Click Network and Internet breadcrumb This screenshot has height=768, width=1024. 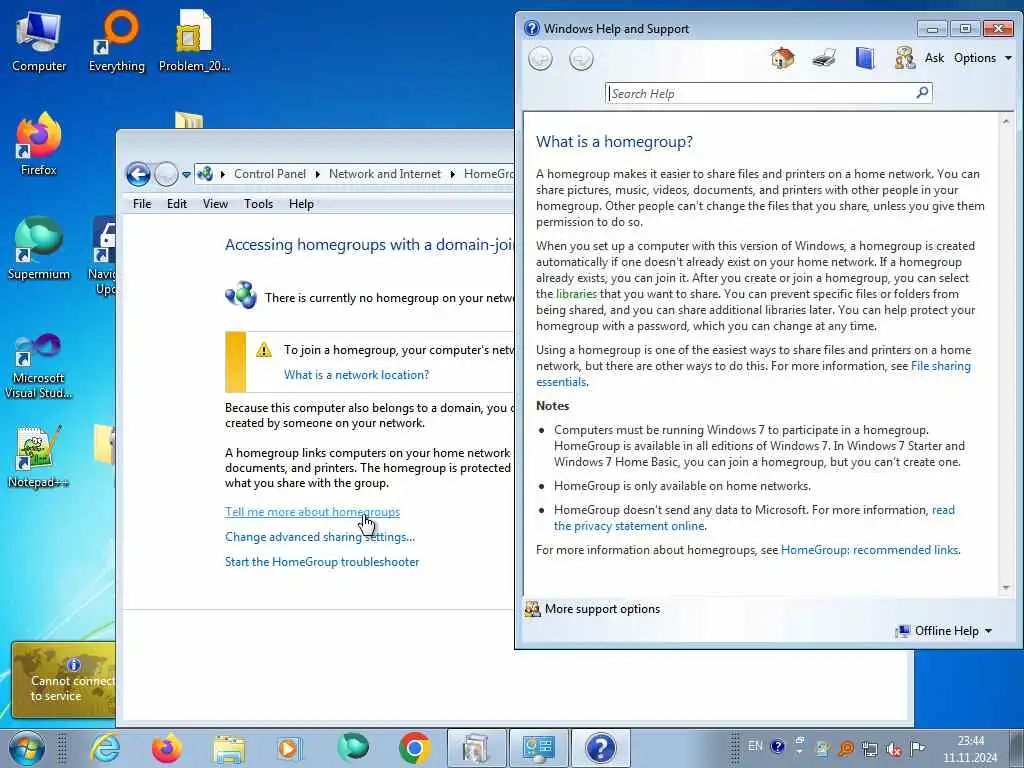385,174
